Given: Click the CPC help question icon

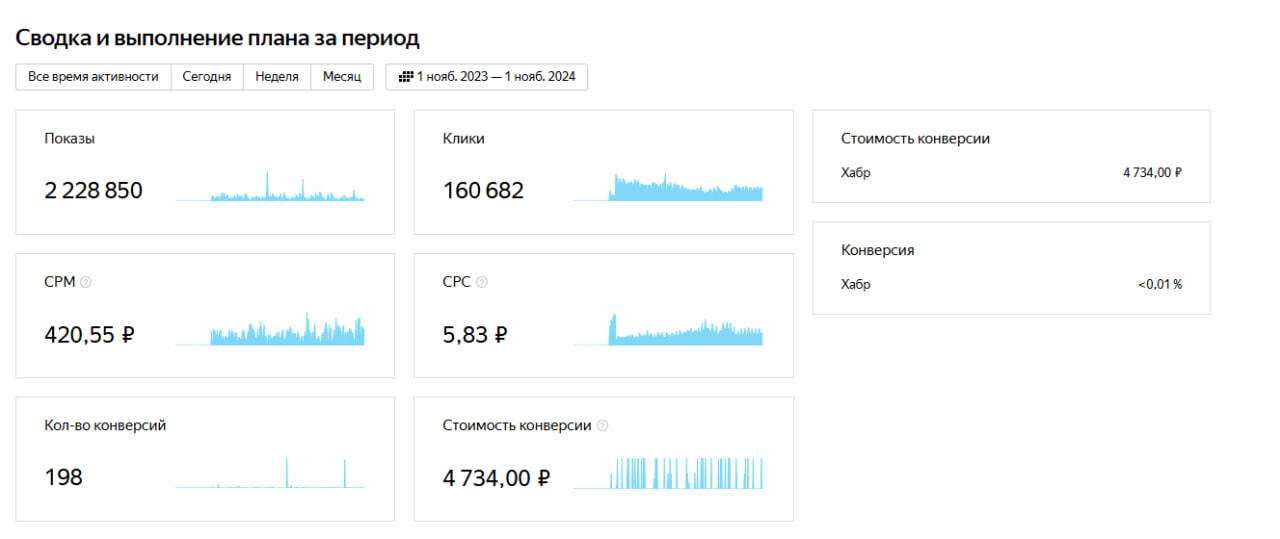Looking at the screenshot, I should click(482, 283).
